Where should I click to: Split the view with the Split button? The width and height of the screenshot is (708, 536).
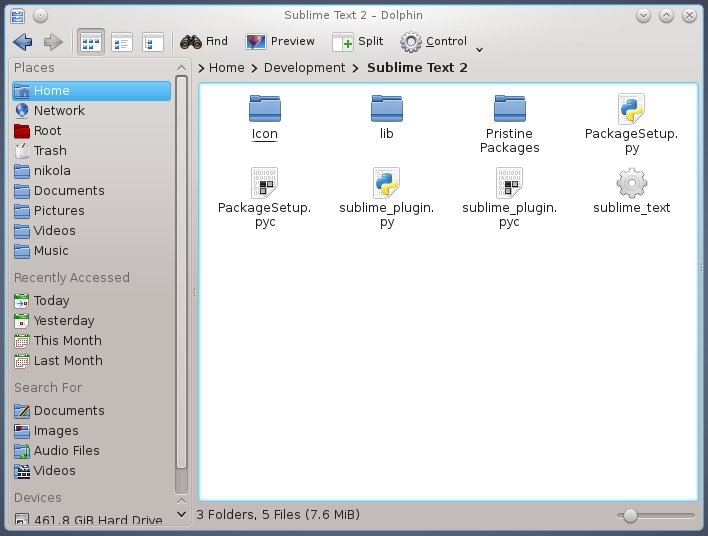pos(357,42)
